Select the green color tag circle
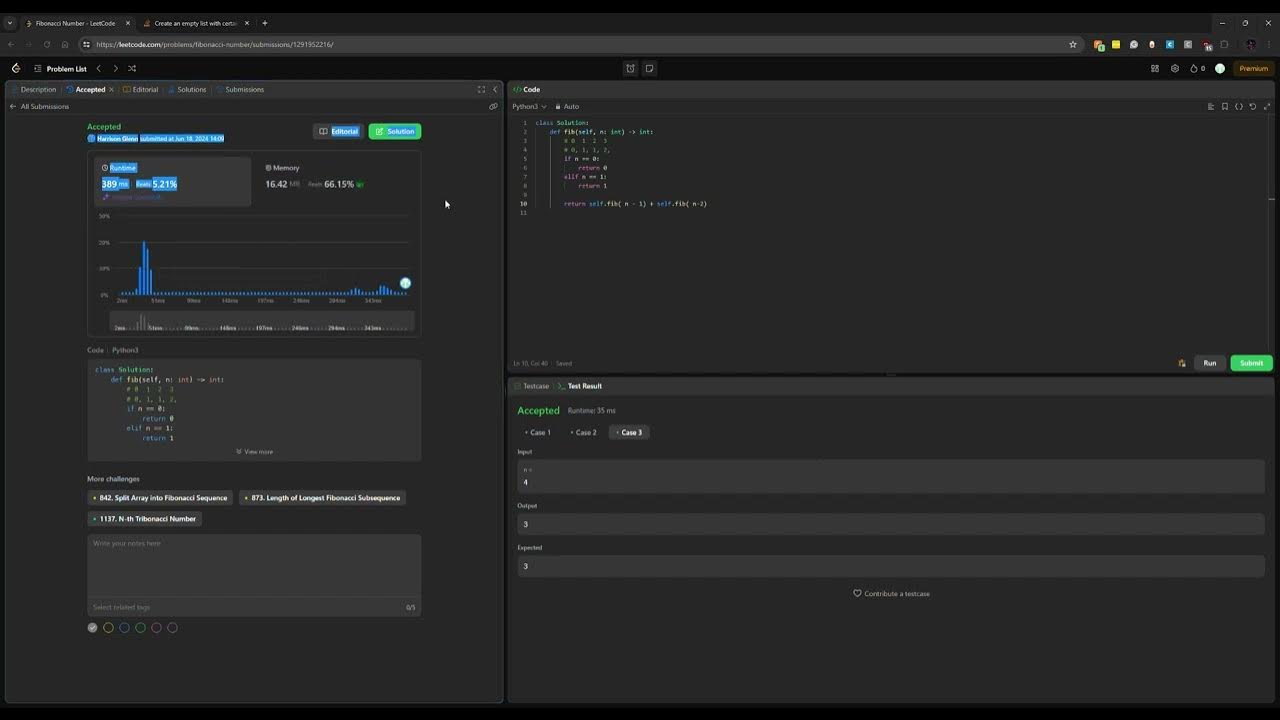The width and height of the screenshot is (1280, 720). pyautogui.click(x=140, y=628)
